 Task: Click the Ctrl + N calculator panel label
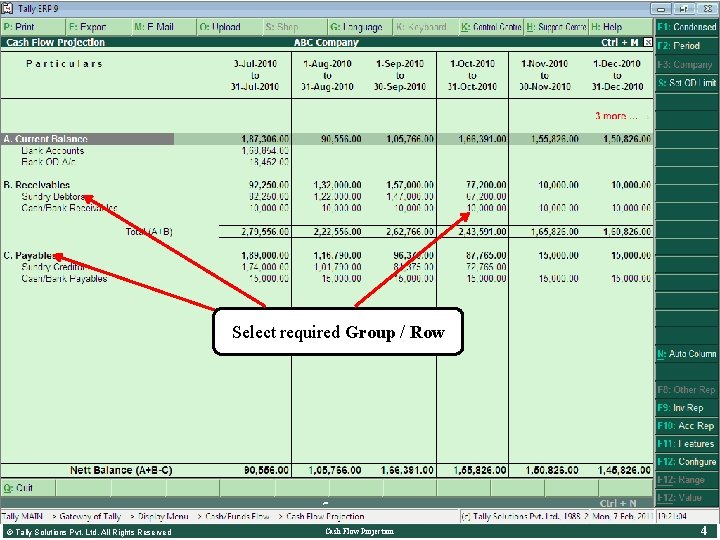[x=618, y=504]
